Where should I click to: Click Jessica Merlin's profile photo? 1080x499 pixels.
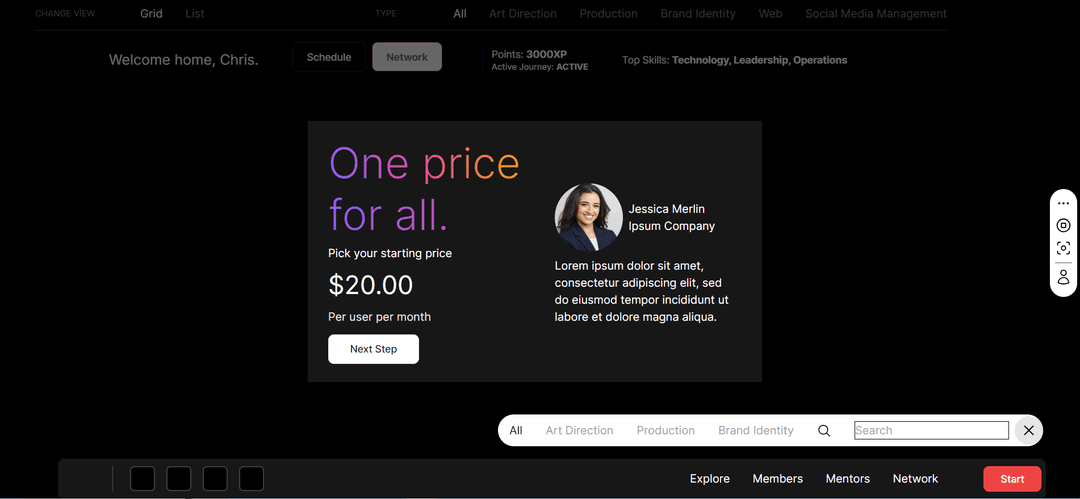[x=588, y=217]
